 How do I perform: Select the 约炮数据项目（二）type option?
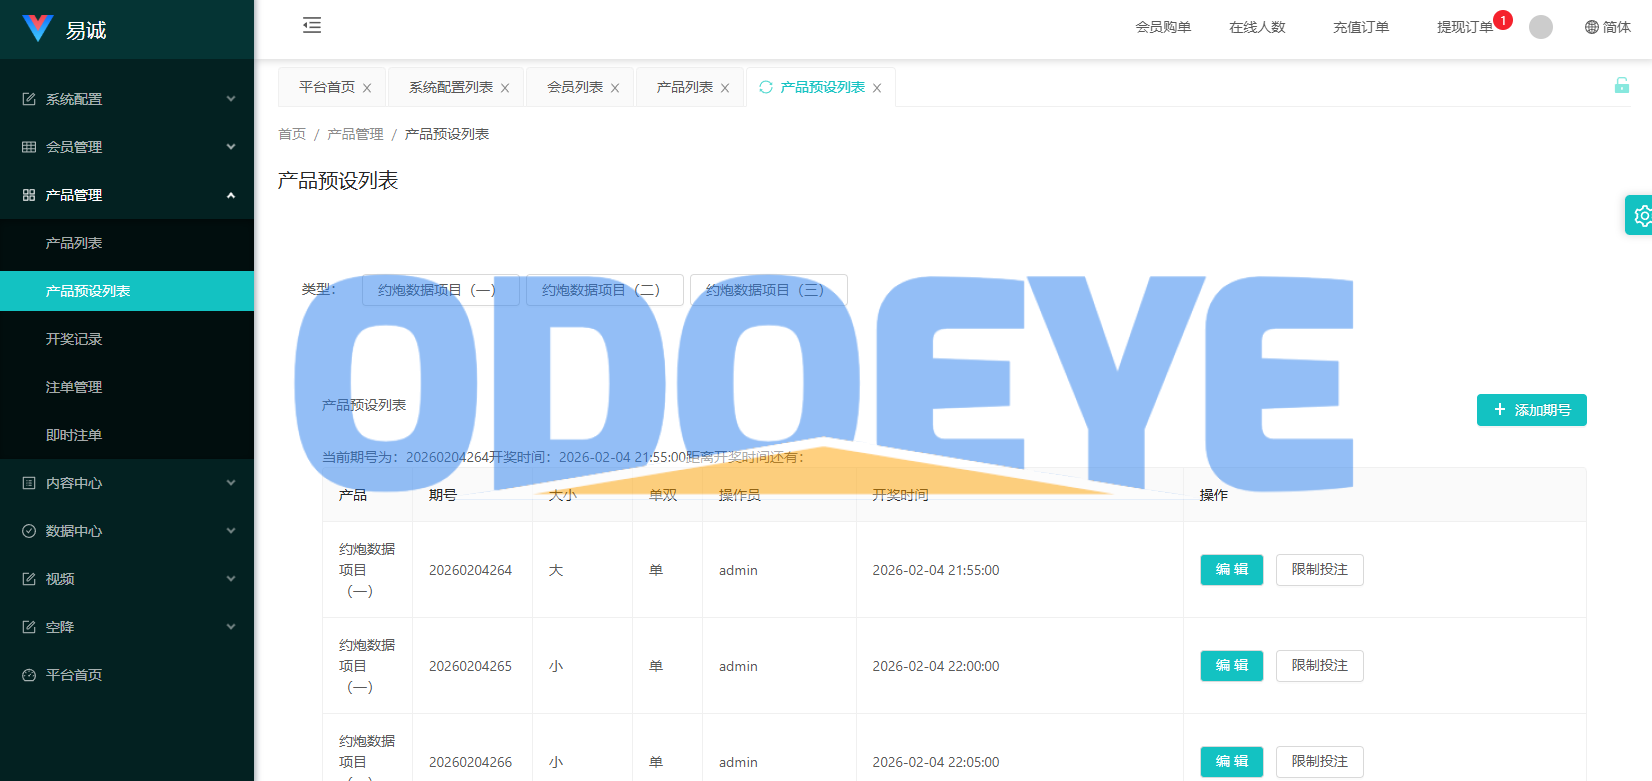[x=605, y=290]
